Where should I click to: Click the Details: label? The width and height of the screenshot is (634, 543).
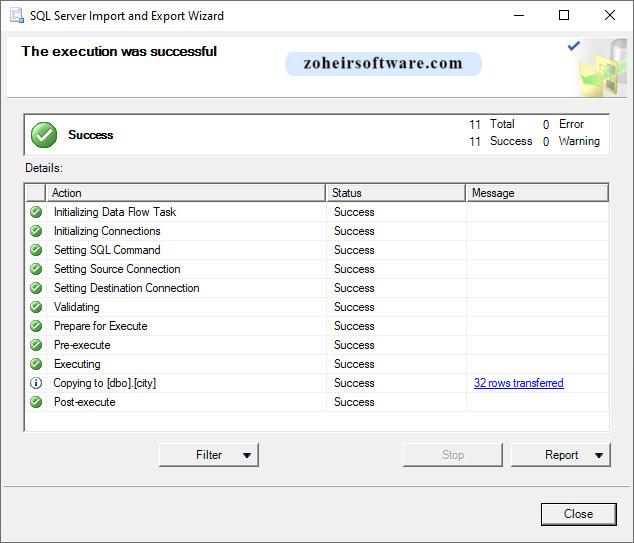tap(44, 168)
